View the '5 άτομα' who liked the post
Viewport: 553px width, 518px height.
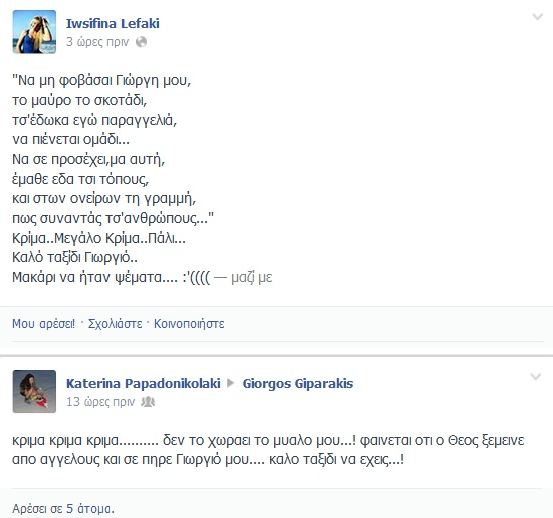(x=90, y=508)
